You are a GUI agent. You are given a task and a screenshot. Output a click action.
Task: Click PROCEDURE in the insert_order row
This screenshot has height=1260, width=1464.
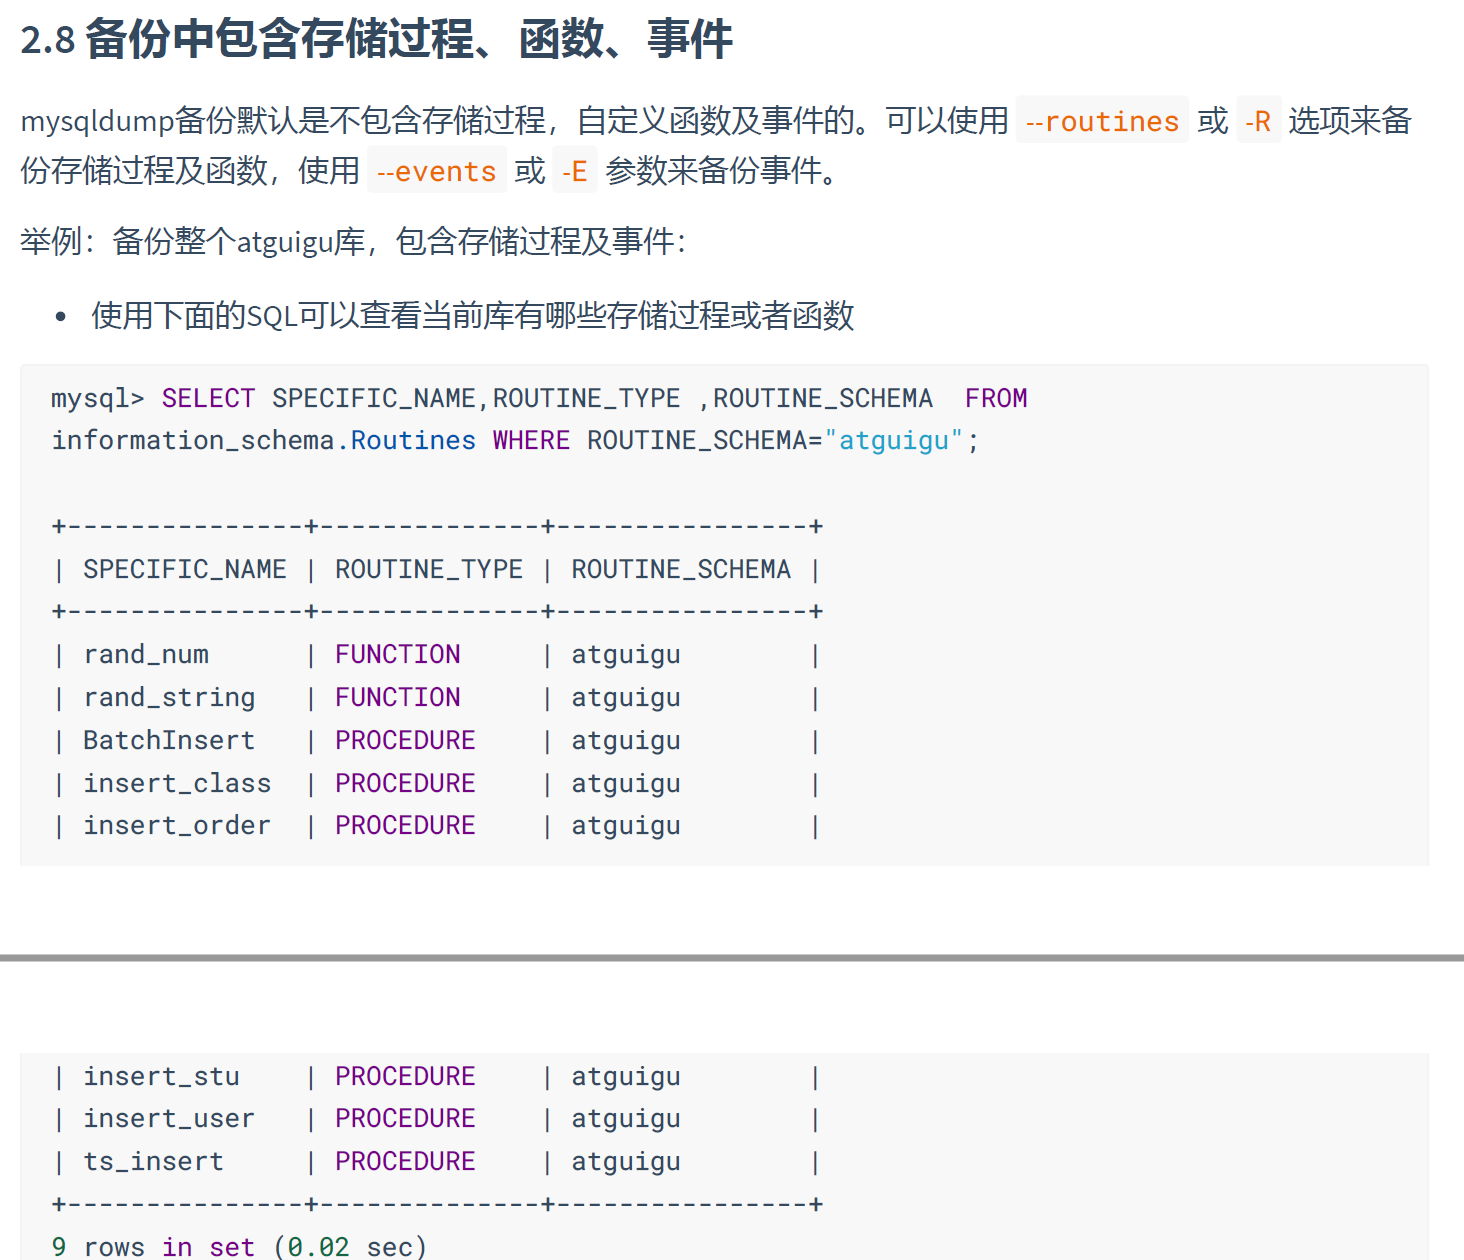point(405,826)
